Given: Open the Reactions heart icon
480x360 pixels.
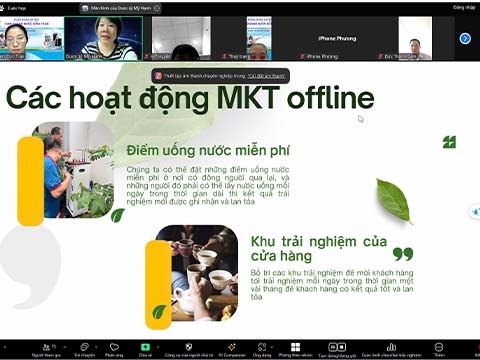Looking at the screenshot, I should (x=114, y=347).
